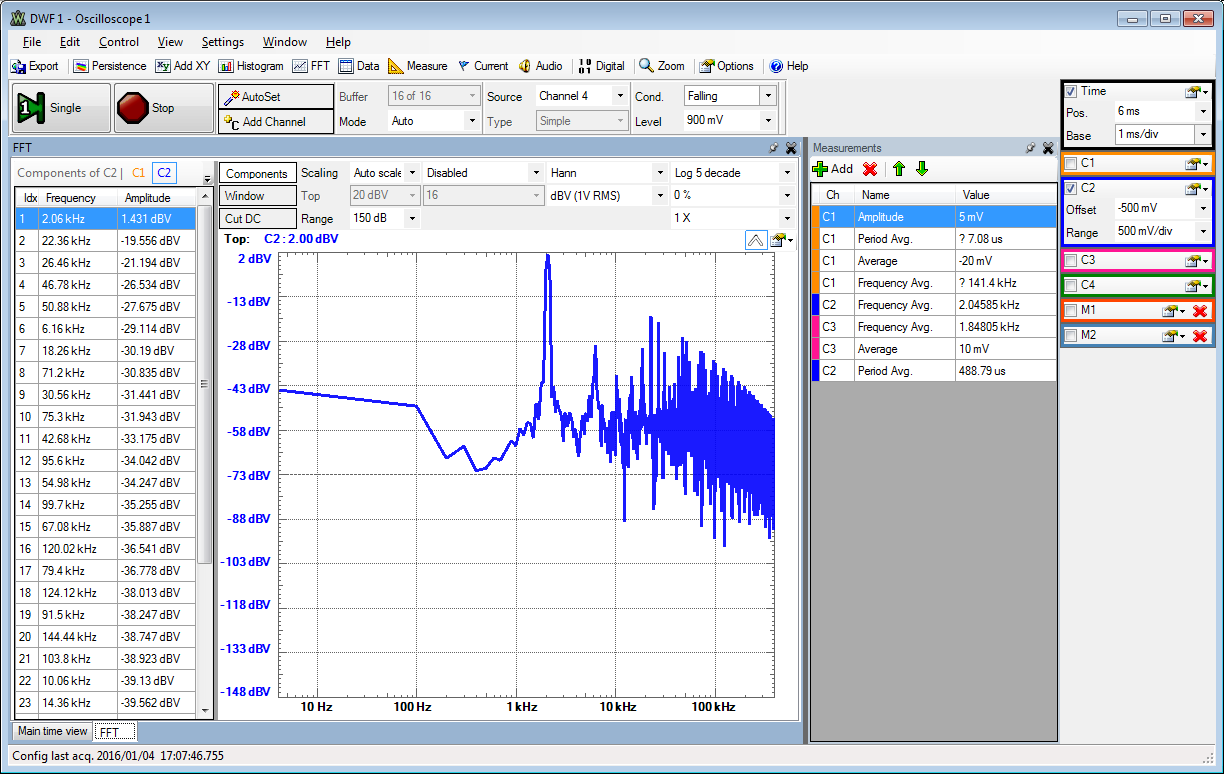Viewport: 1224px width, 774px height.
Task: Open the Settings menu
Action: coord(222,42)
